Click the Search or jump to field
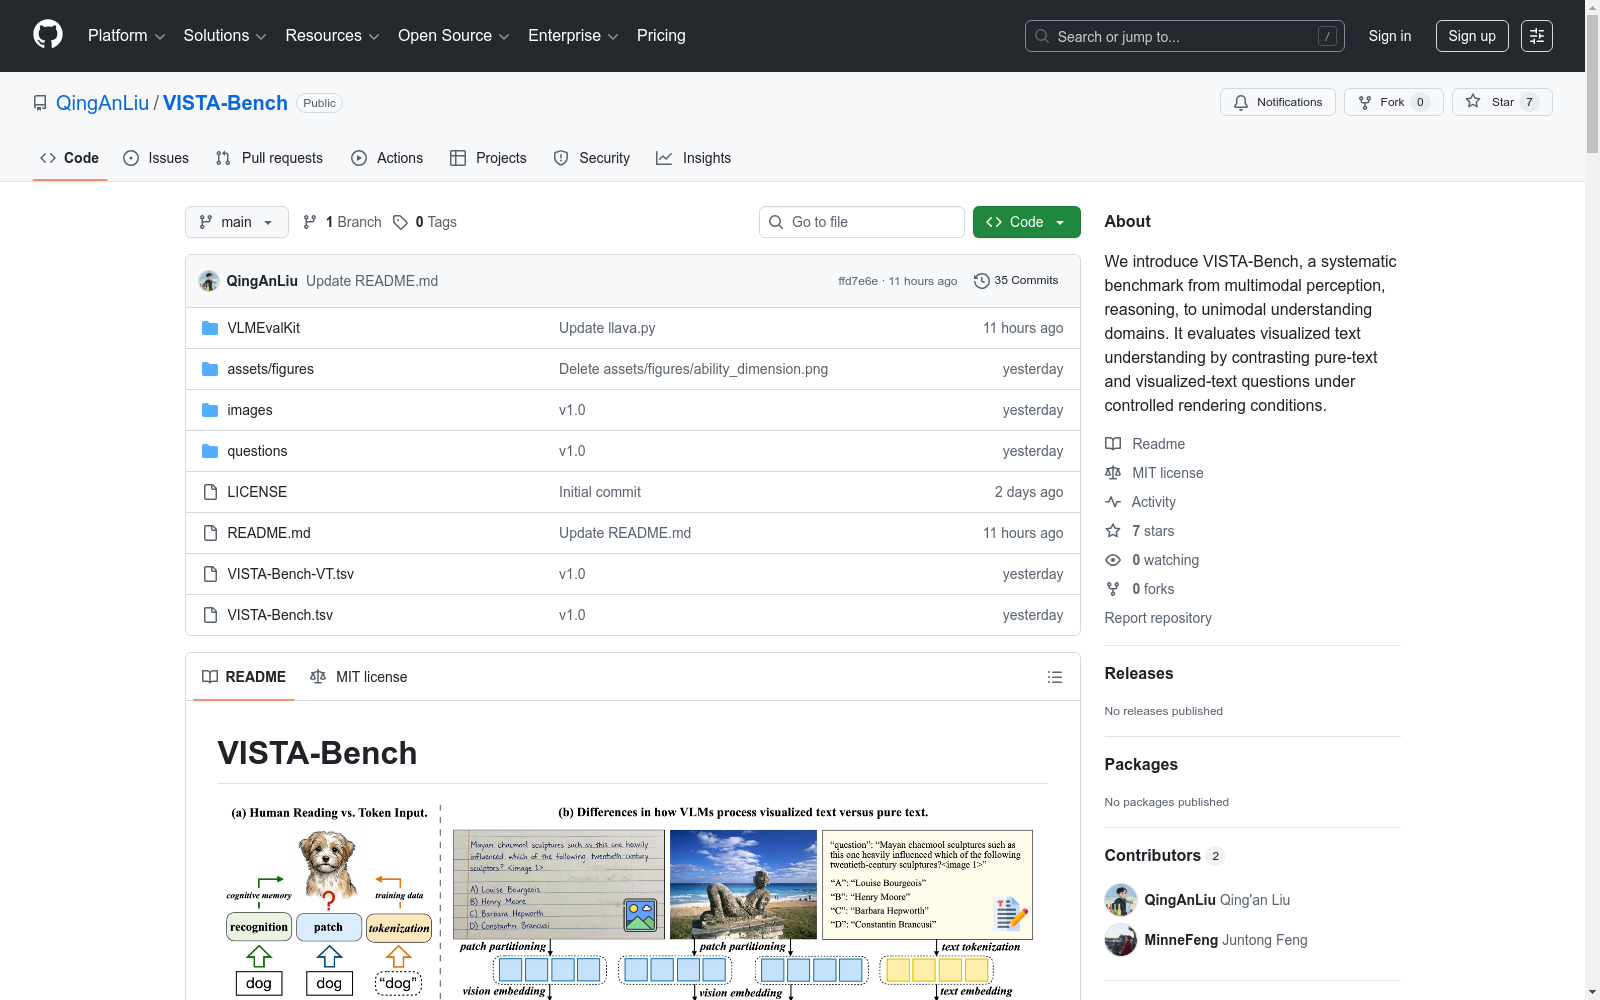 pos(1185,36)
